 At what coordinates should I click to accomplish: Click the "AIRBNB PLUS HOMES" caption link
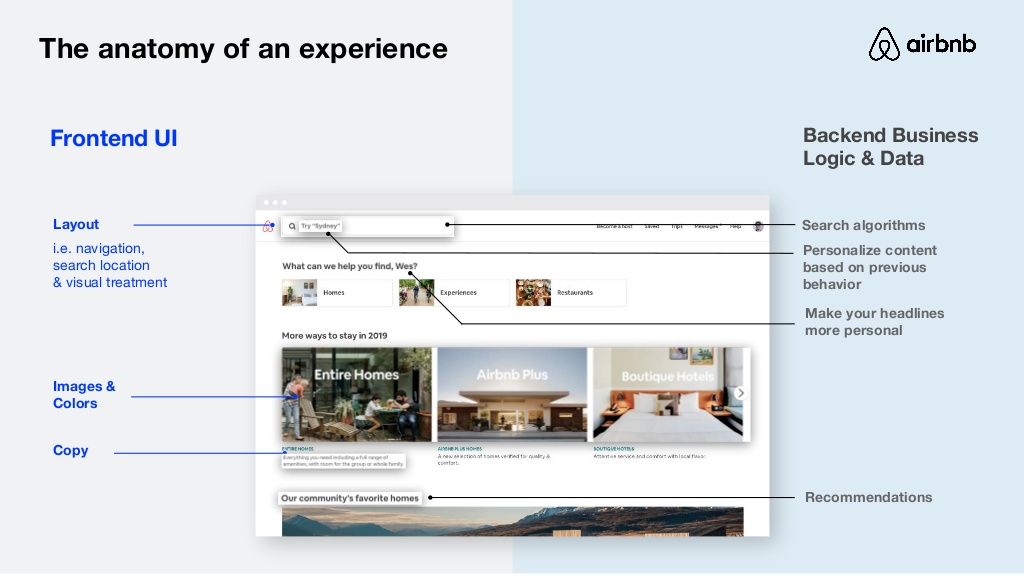(460, 449)
